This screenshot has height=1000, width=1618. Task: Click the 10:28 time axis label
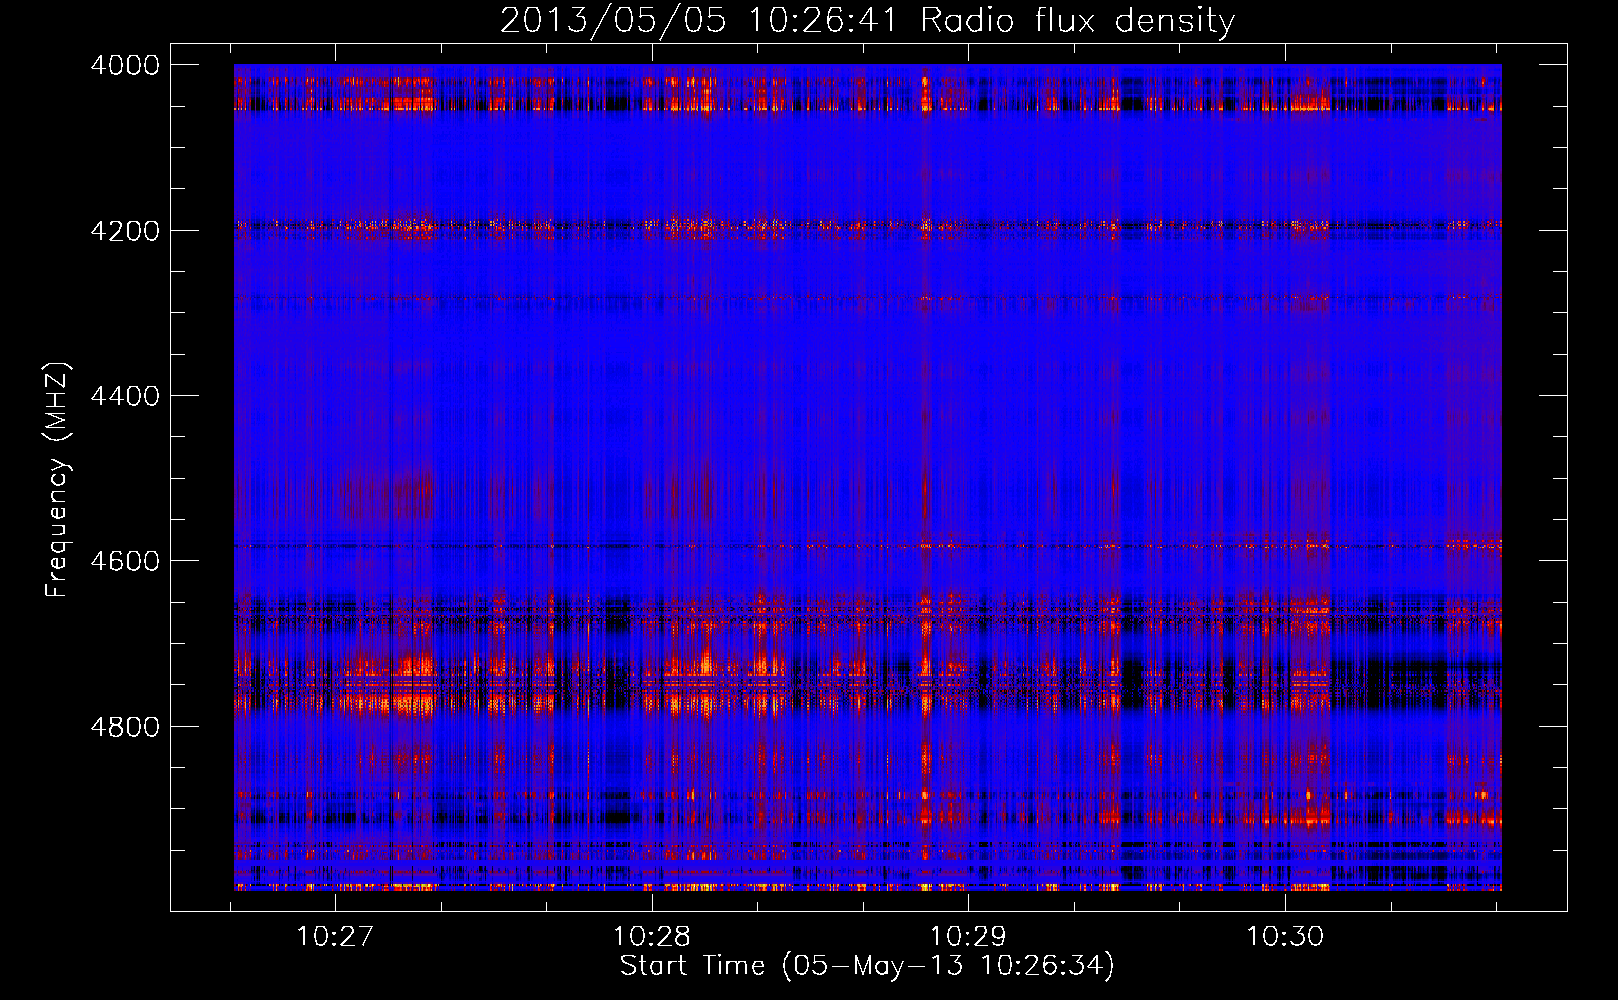click(652, 936)
